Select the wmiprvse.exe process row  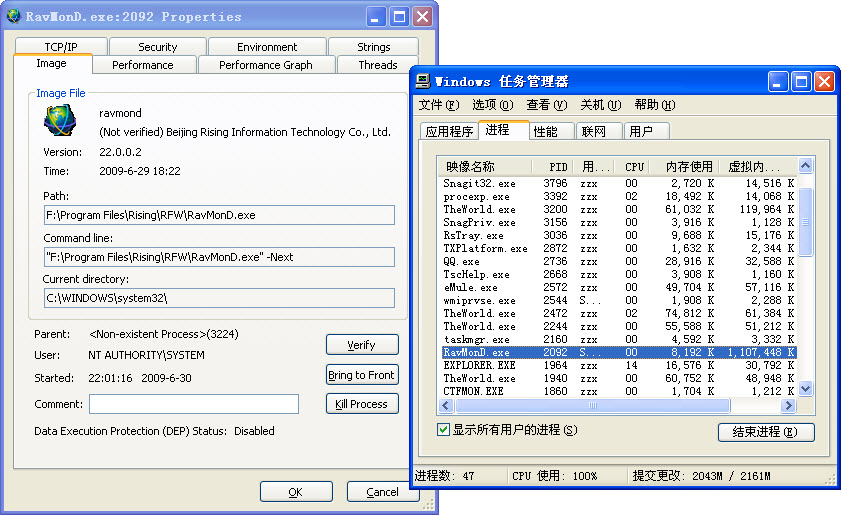click(x=618, y=300)
